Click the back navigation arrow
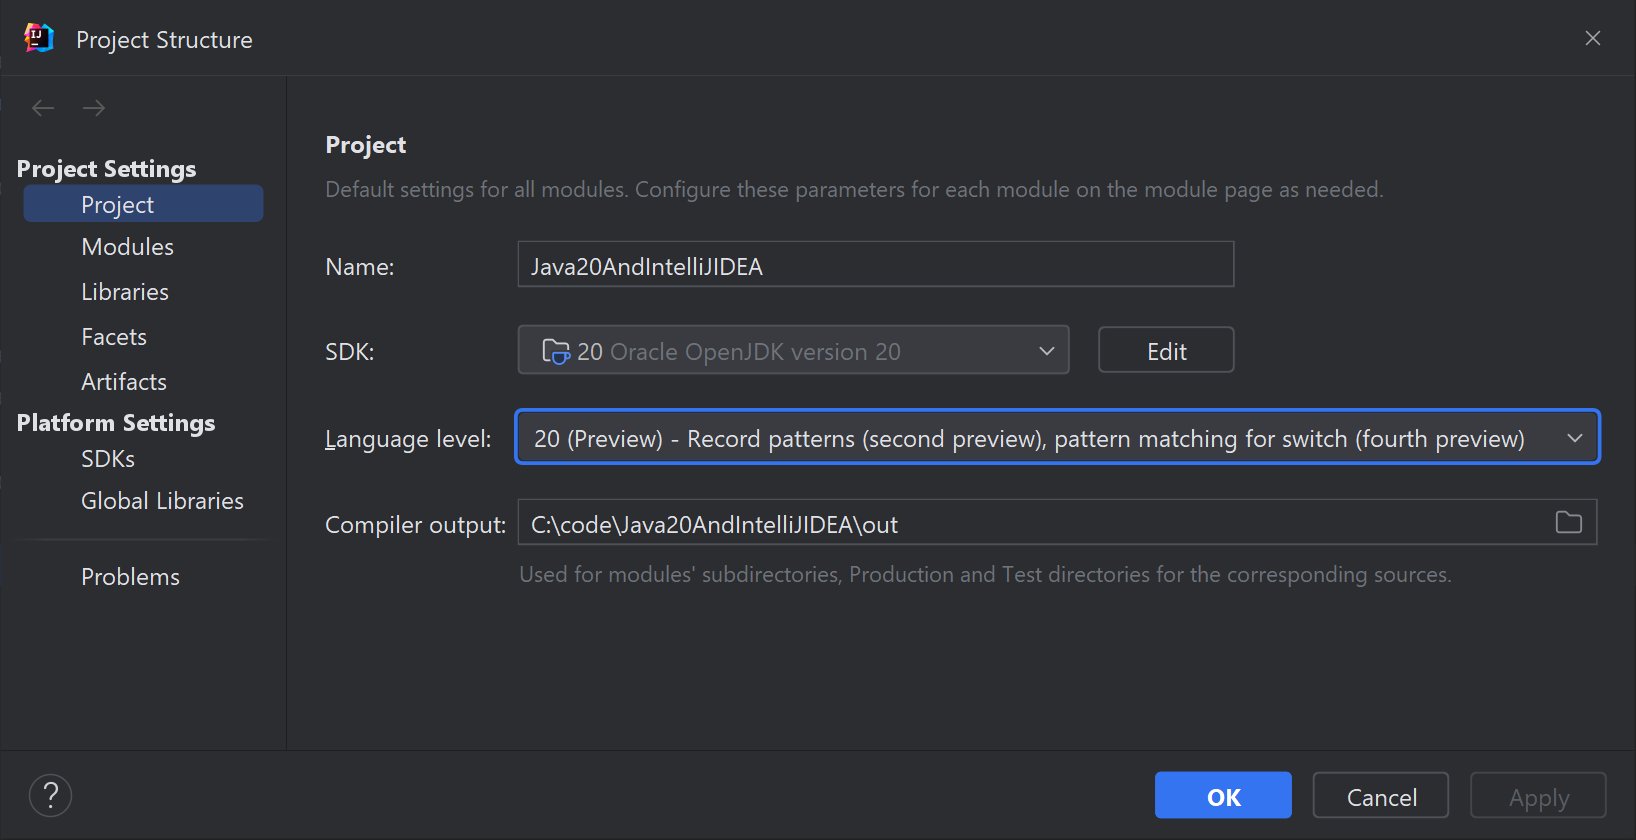Viewport: 1636px width, 840px height. tap(43, 108)
